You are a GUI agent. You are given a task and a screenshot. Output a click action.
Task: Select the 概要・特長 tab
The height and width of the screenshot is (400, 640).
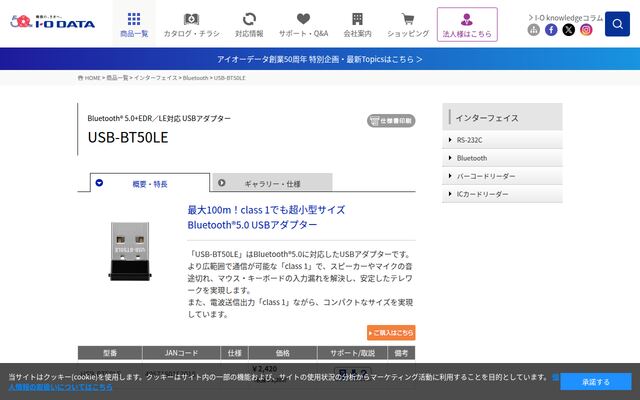[x=150, y=183]
